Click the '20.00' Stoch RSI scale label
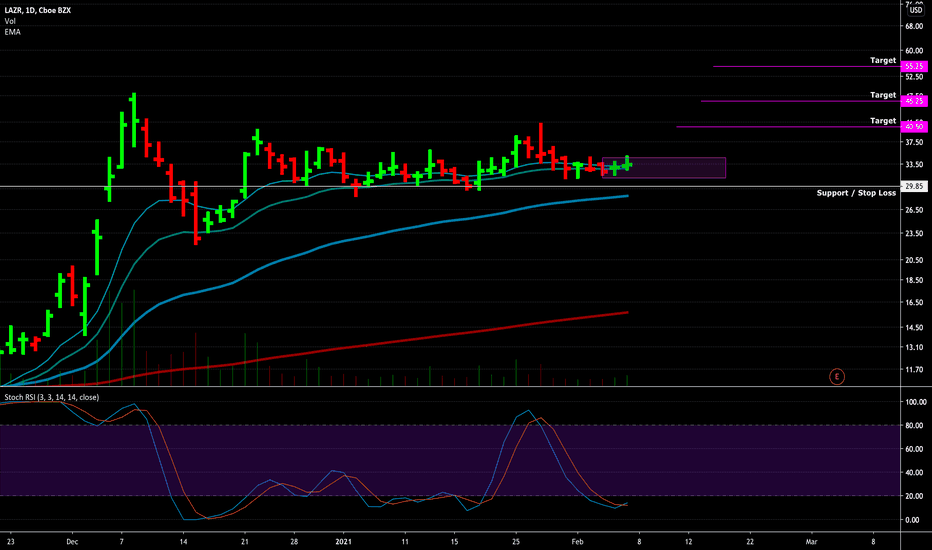Viewport: 932px width, 550px height. pyautogui.click(x=914, y=496)
